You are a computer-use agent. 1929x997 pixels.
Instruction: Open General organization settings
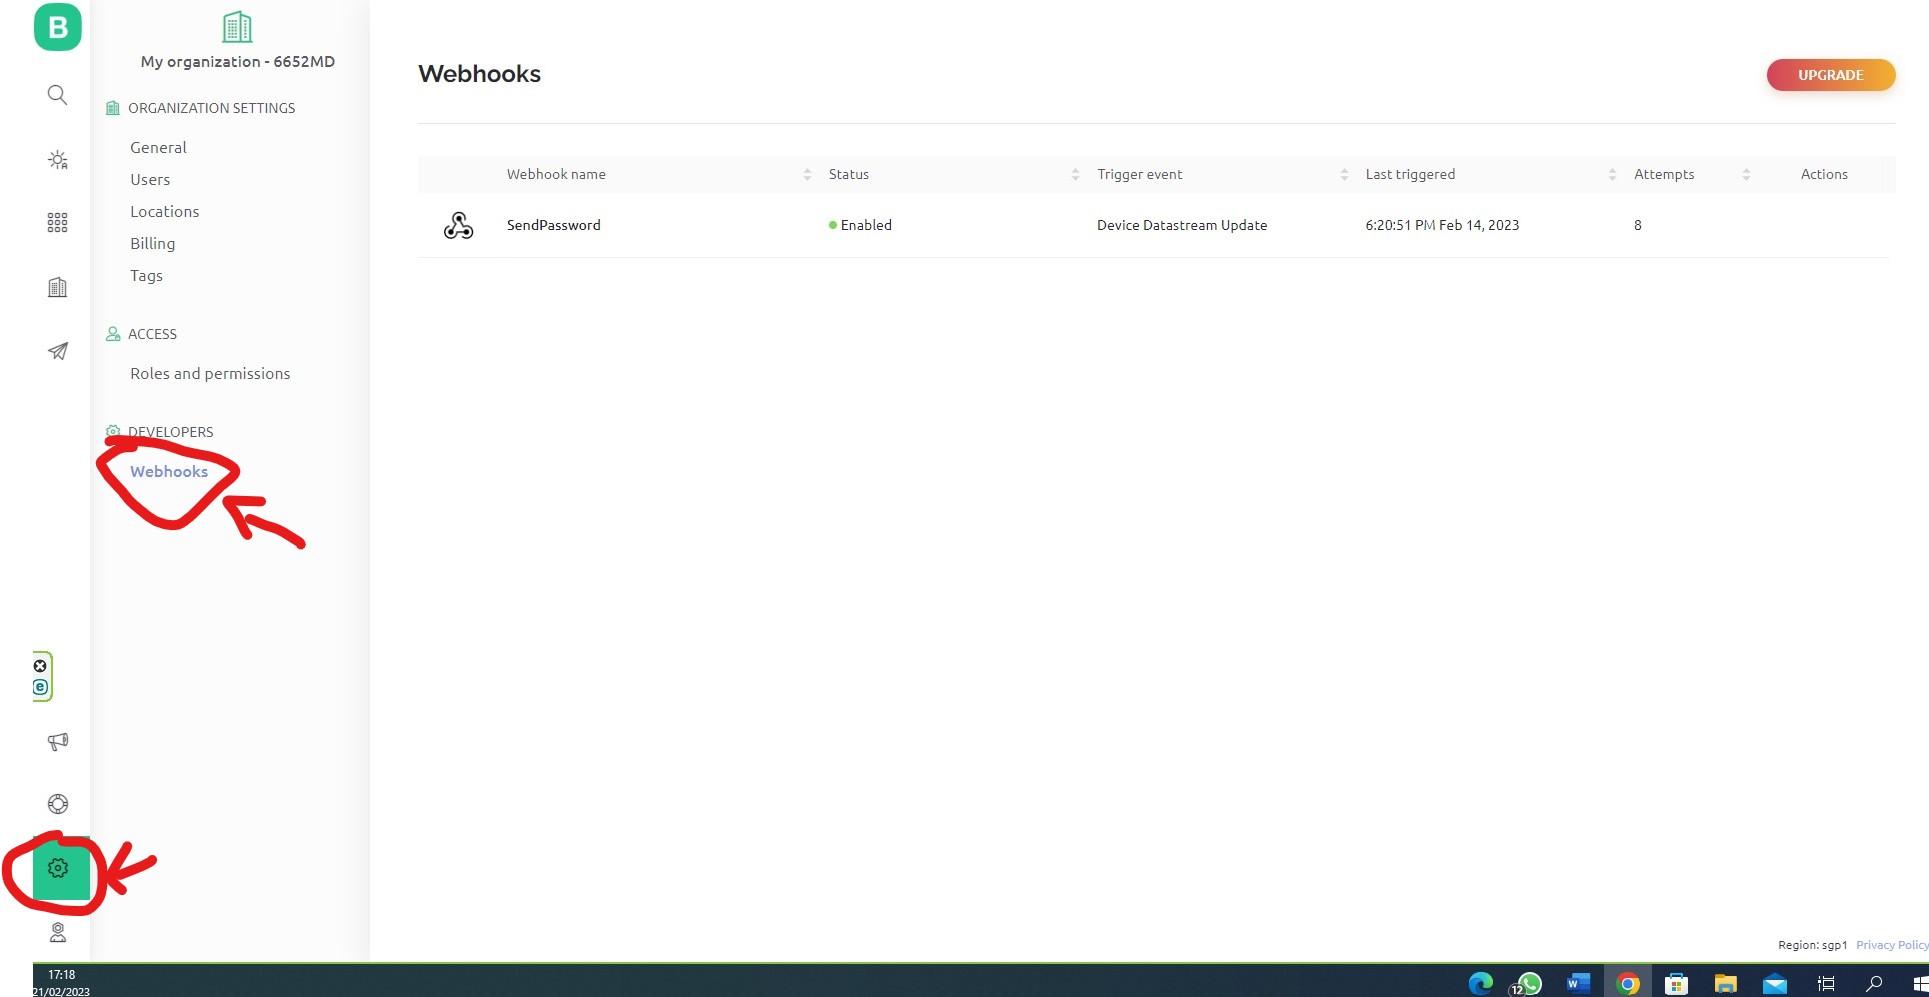pyautogui.click(x=158, y=147)
